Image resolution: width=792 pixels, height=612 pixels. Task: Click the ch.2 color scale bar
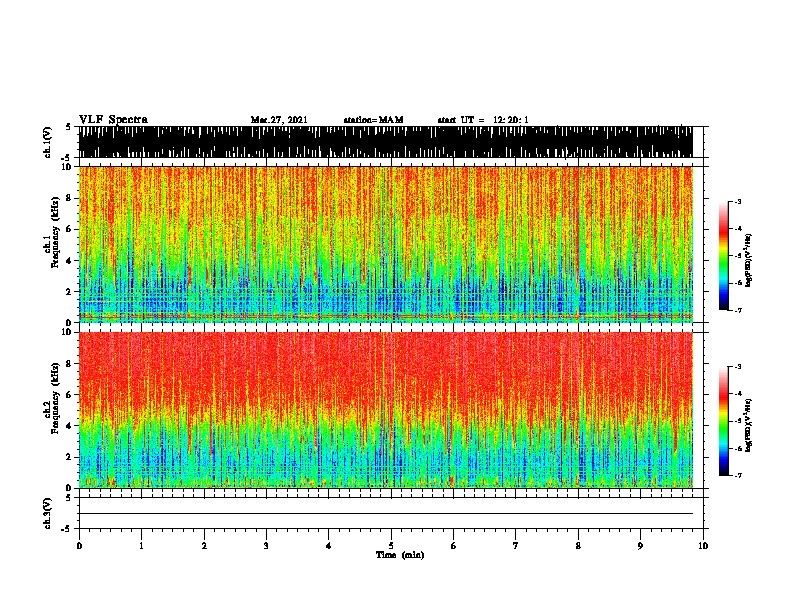pyautogui.click(x=724, y=421)
